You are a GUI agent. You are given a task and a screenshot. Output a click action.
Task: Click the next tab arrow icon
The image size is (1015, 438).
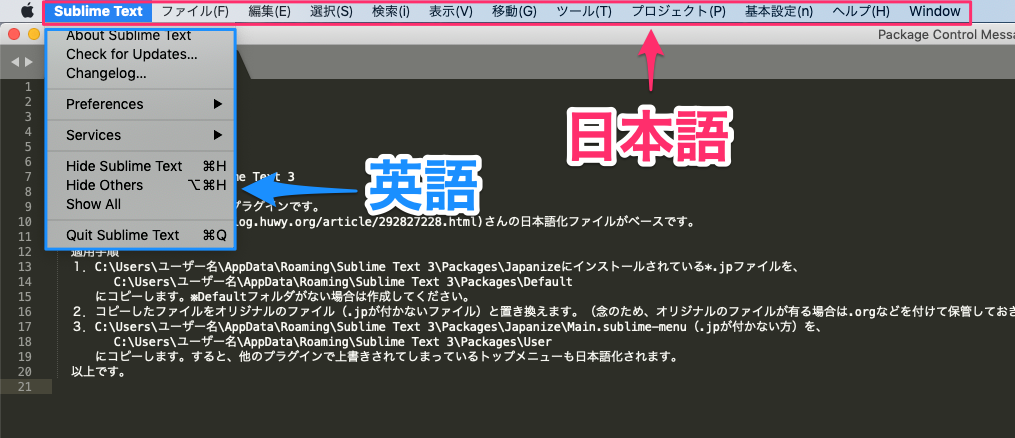pyautogui.click(x=28, y=62)
